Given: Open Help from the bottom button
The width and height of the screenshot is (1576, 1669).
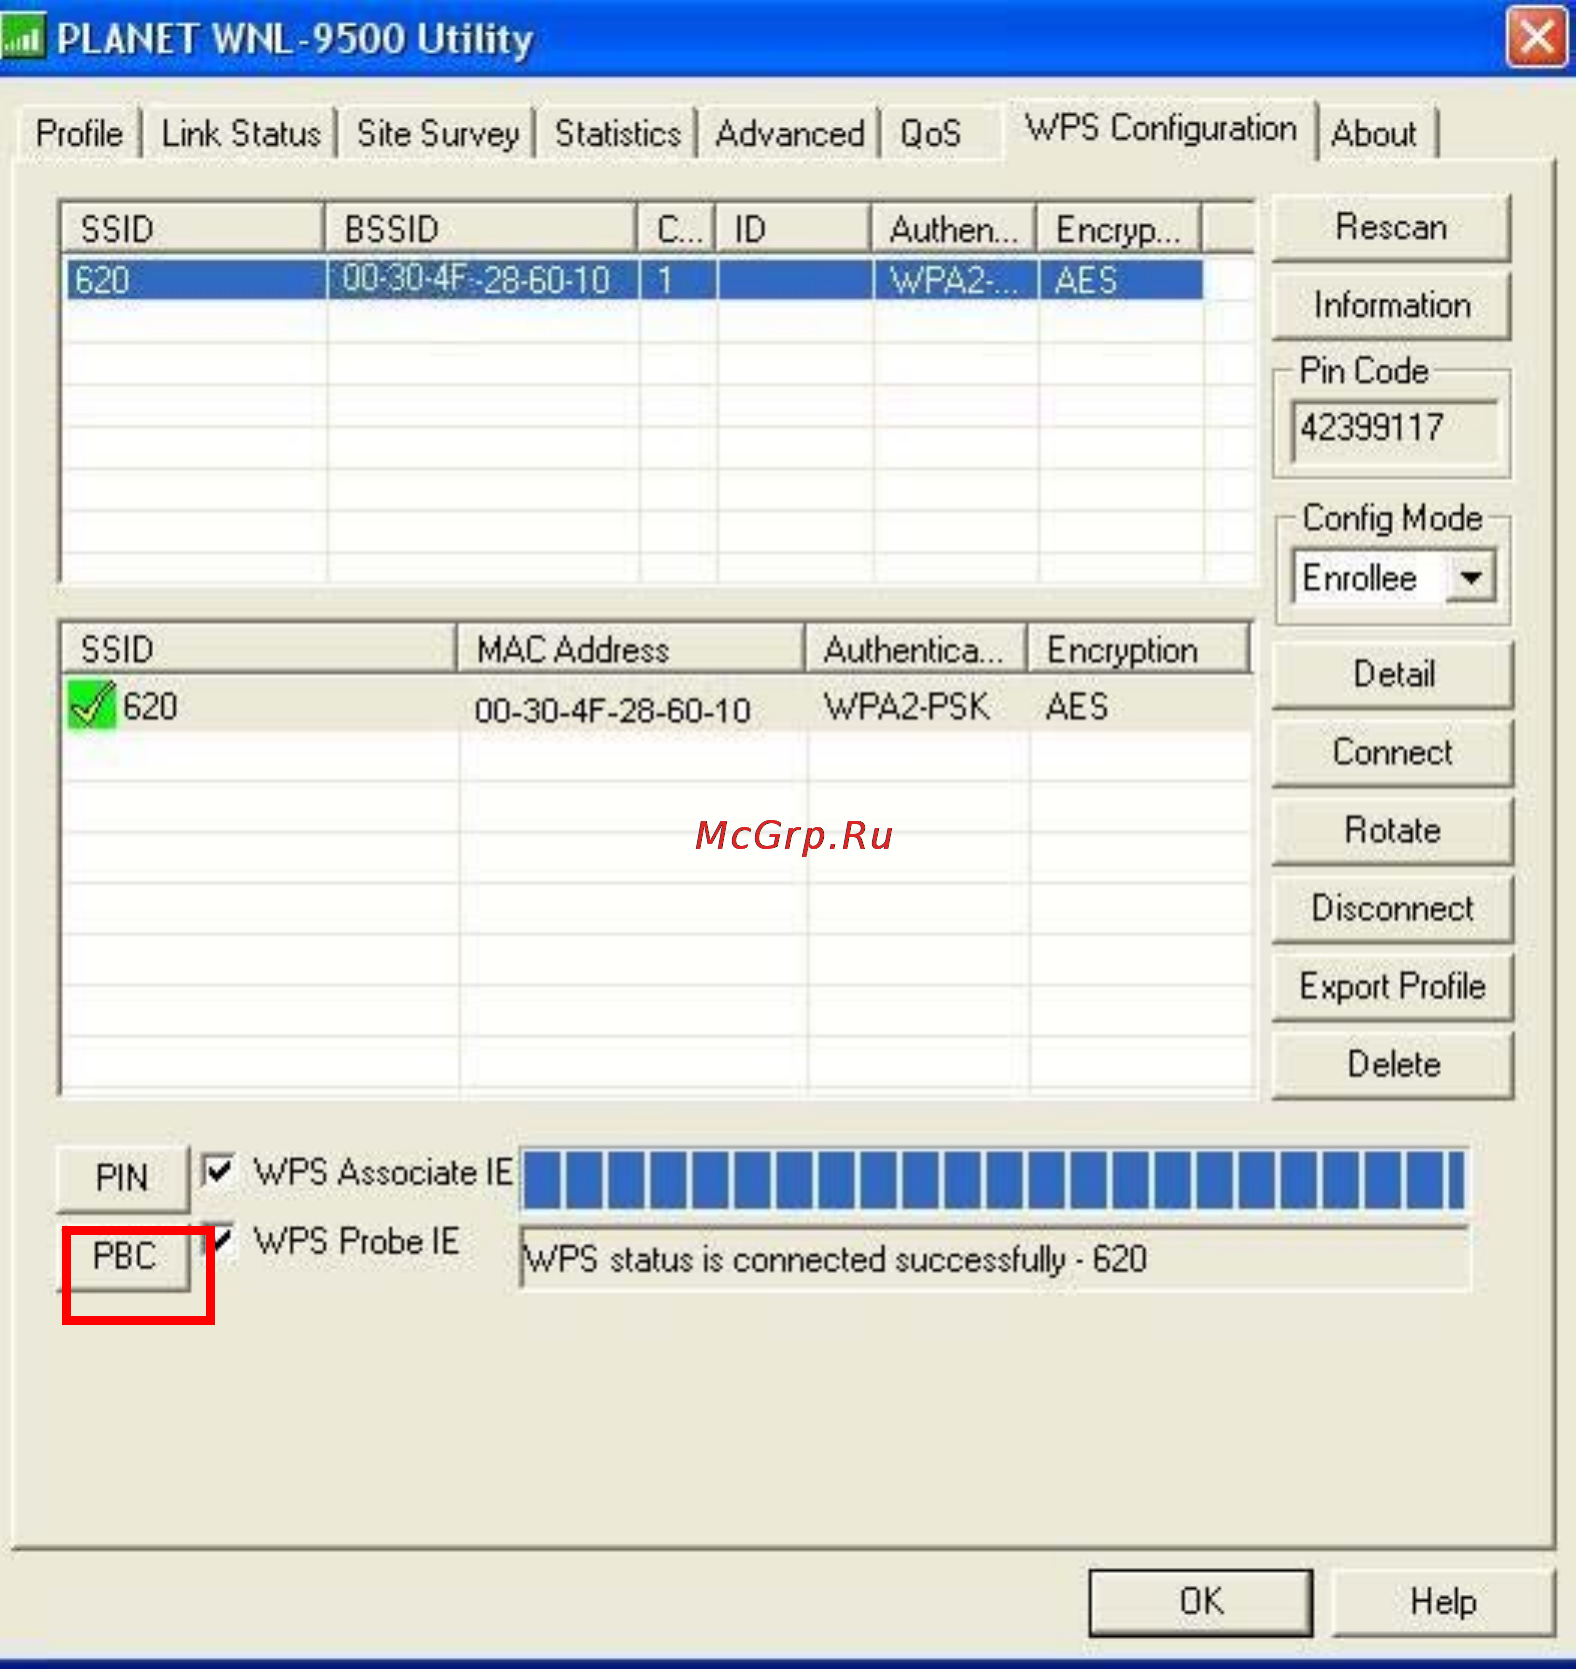Looking at the screenshot, I should click(x=1443, y=1601).
